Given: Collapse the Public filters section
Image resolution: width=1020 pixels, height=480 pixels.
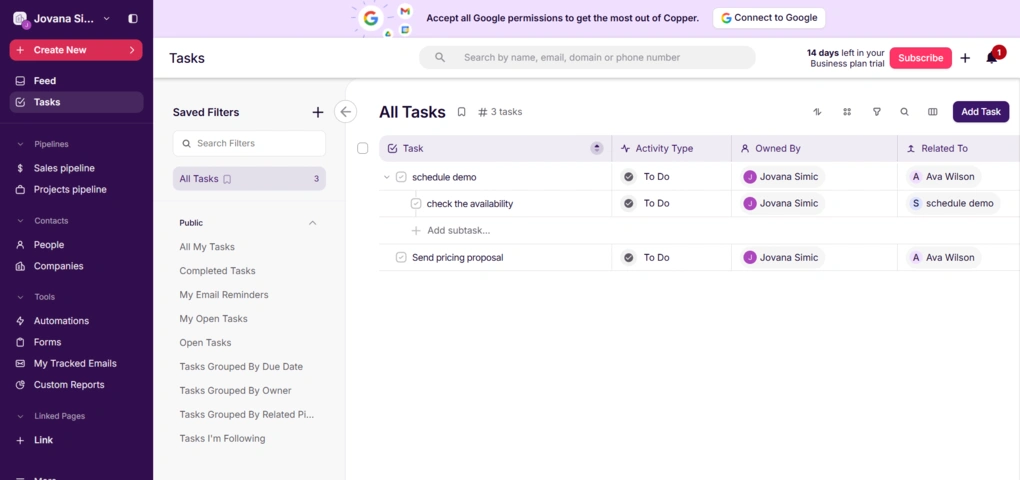Looking at the screenshot, I should (x=312, y=222).
